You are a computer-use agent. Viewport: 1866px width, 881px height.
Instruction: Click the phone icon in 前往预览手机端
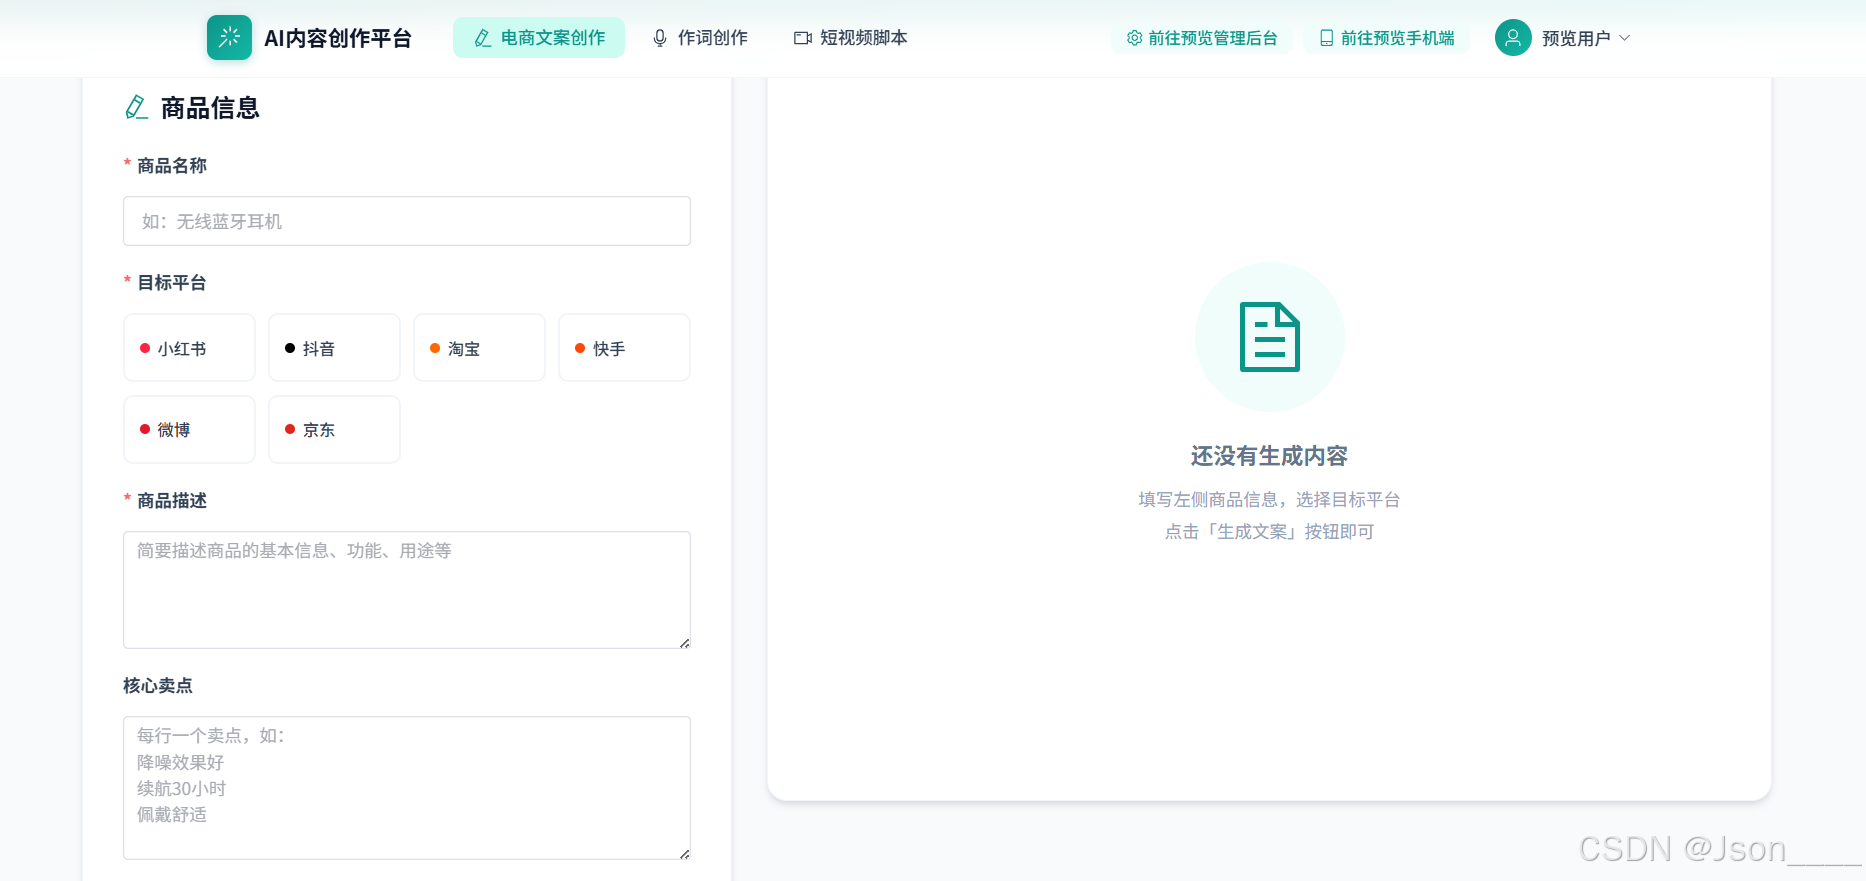click(x=1326, y=38)
